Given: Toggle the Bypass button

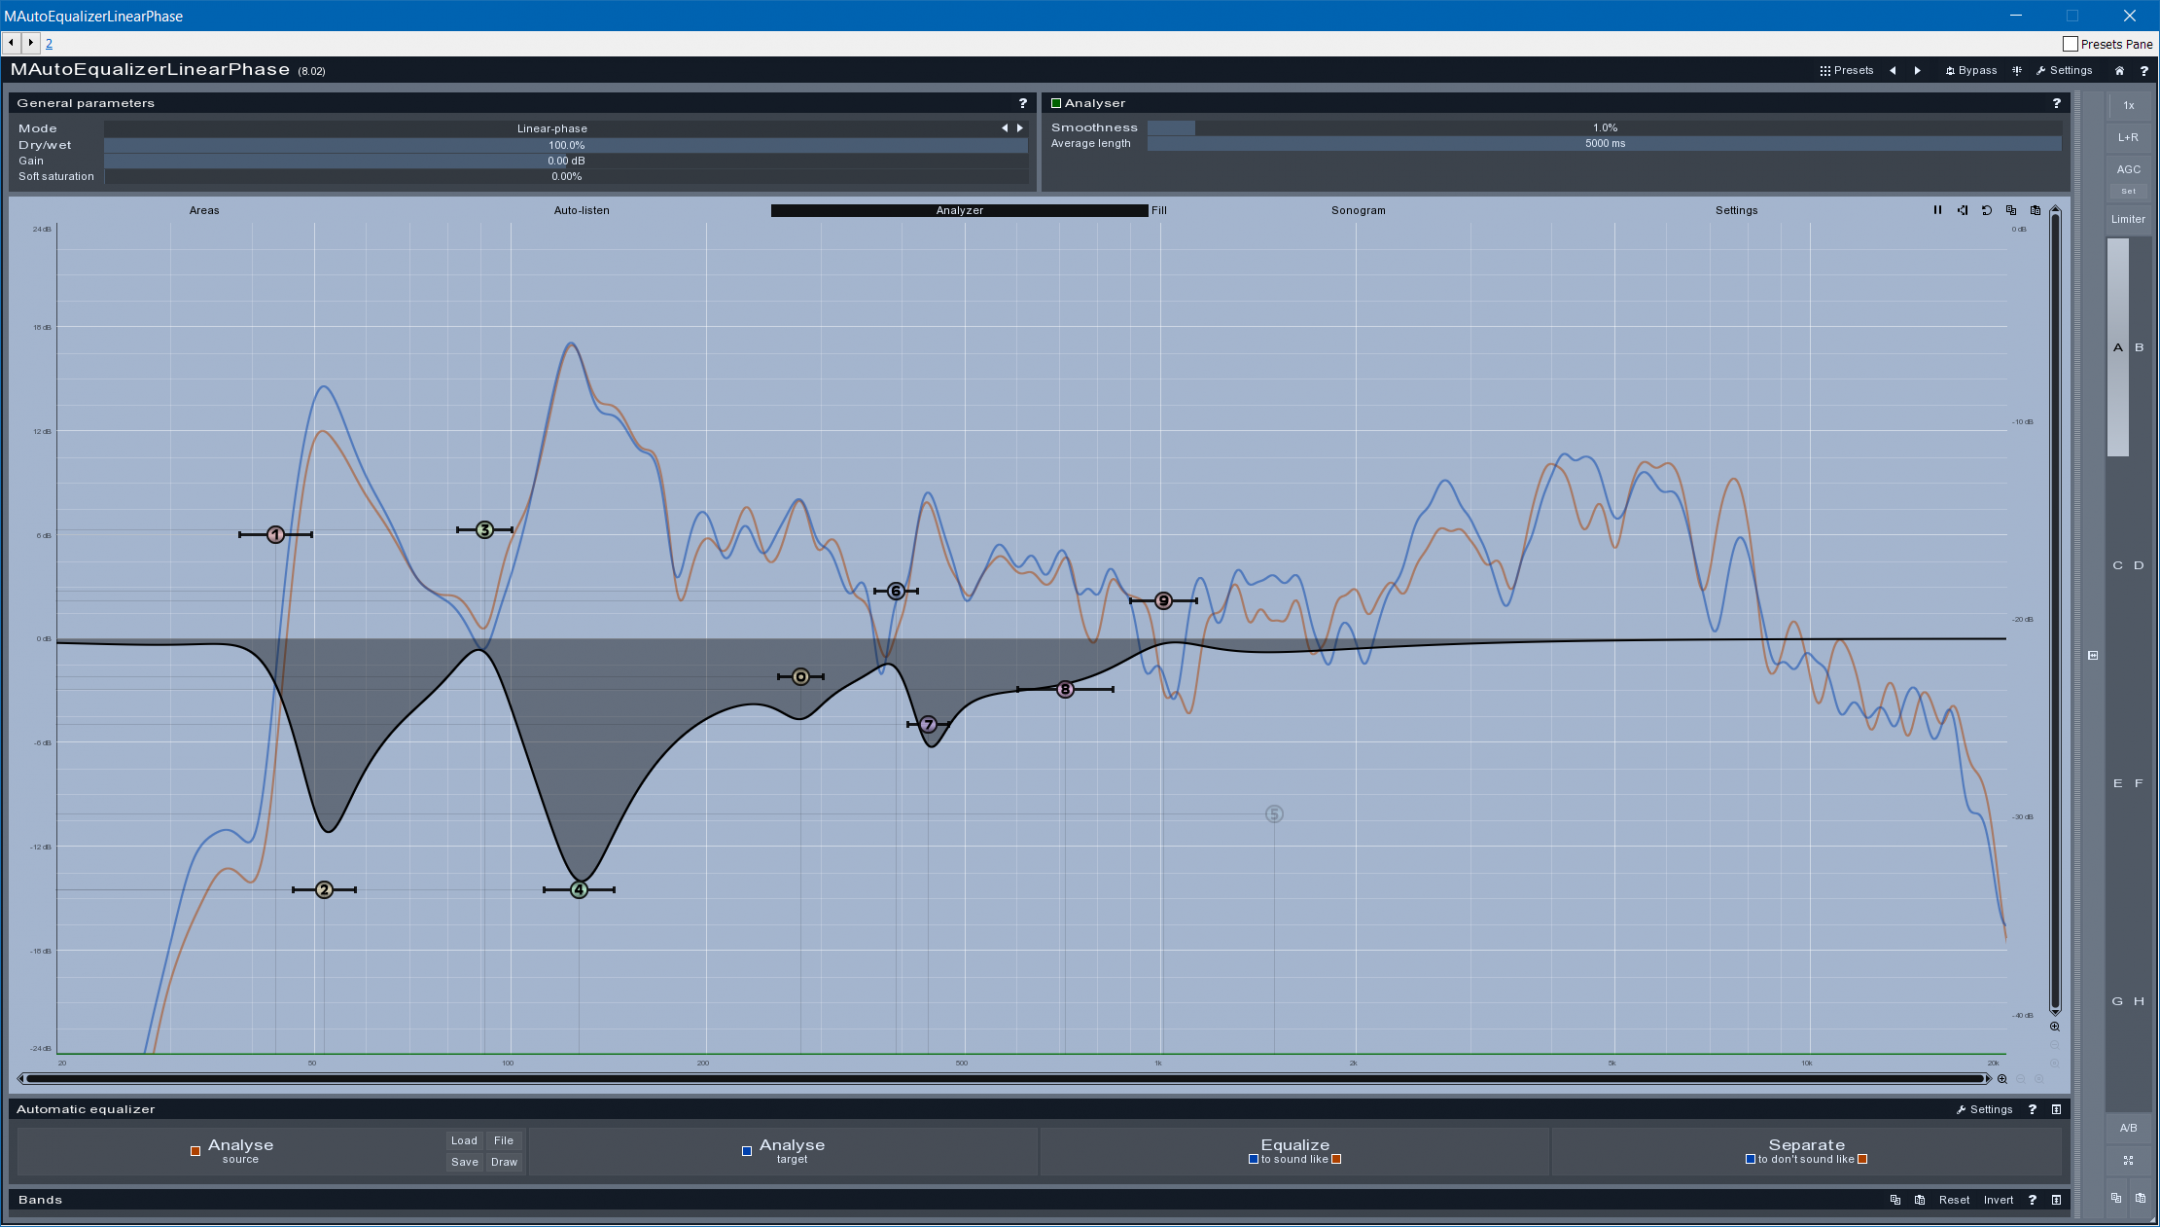Looking at the screenshot, I should tap(1971, 70).
